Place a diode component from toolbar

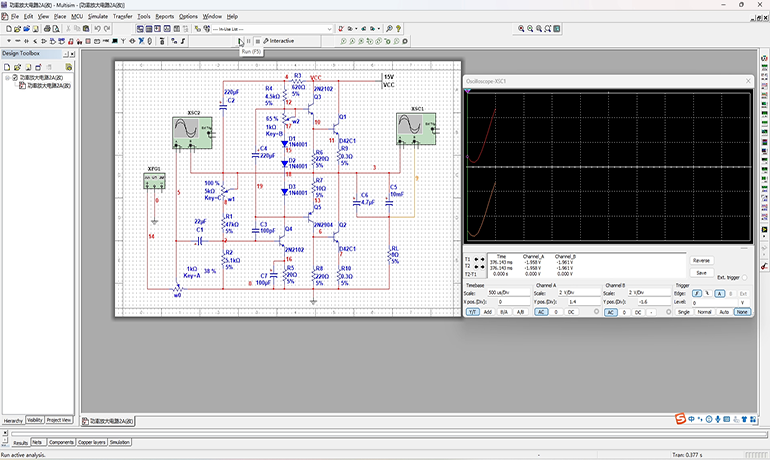(27, 41)
